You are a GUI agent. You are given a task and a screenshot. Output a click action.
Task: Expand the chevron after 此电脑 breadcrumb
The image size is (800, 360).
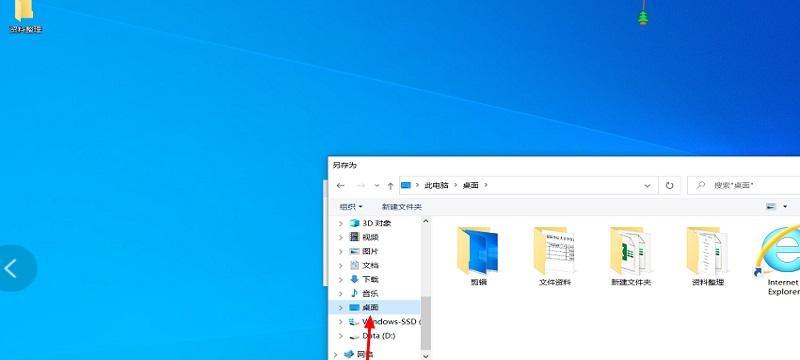[x=456, y=186]
